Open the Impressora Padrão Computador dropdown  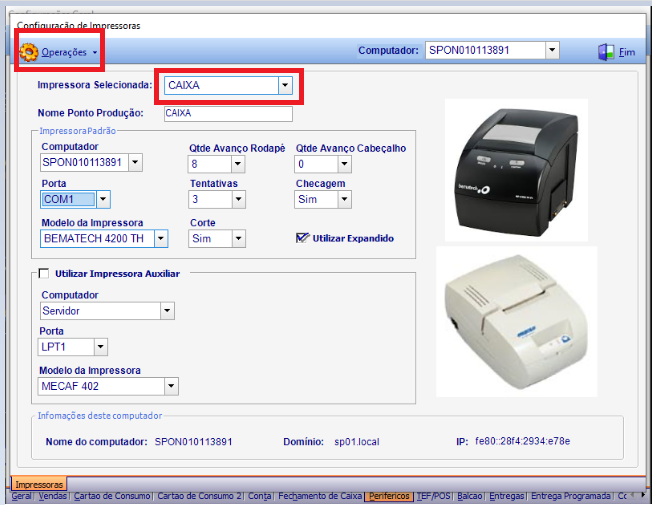coord(135,162)
